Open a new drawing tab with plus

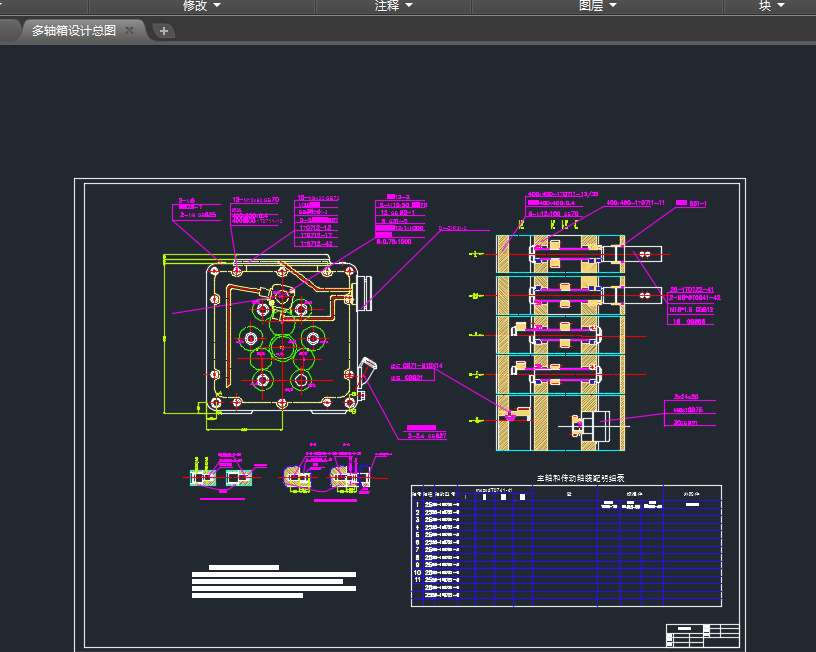pos(164,31)
